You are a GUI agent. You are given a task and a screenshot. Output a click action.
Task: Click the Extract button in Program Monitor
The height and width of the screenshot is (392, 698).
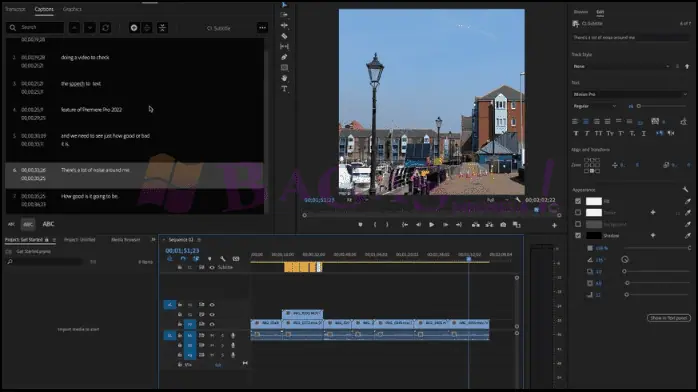pos(489,225)
